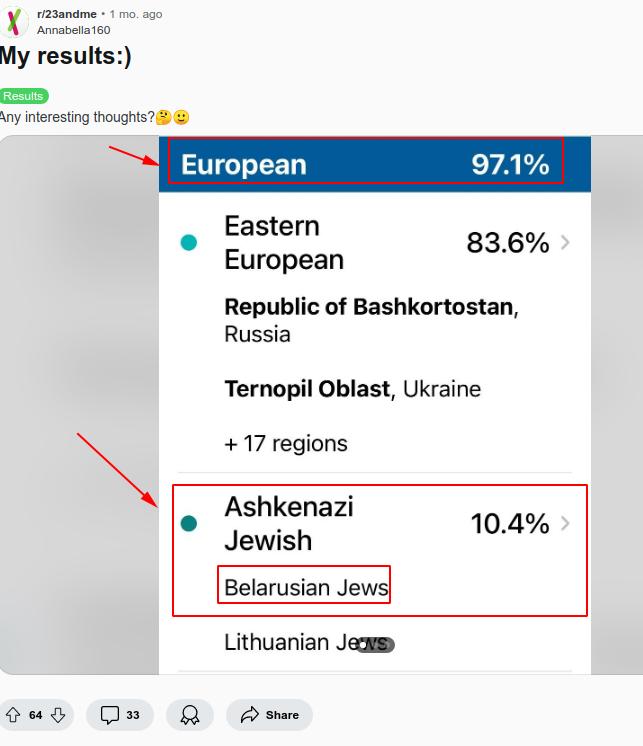This screenshot has width=643, height=746.
Task: Give an award to this post
Action: click(190, 715)
